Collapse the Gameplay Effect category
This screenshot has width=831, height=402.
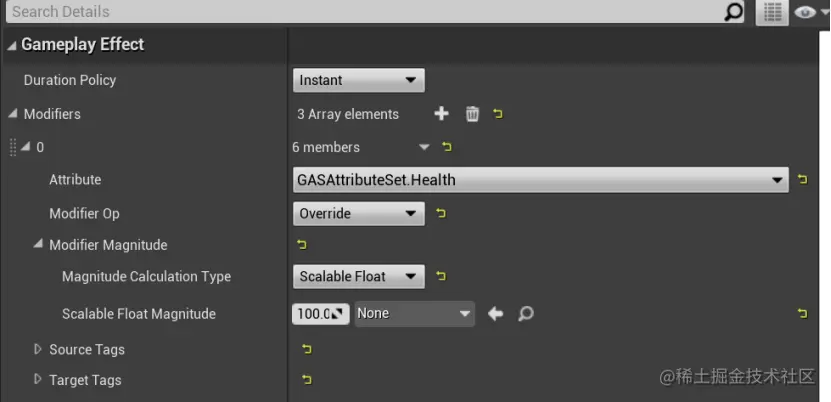point(11,45)
